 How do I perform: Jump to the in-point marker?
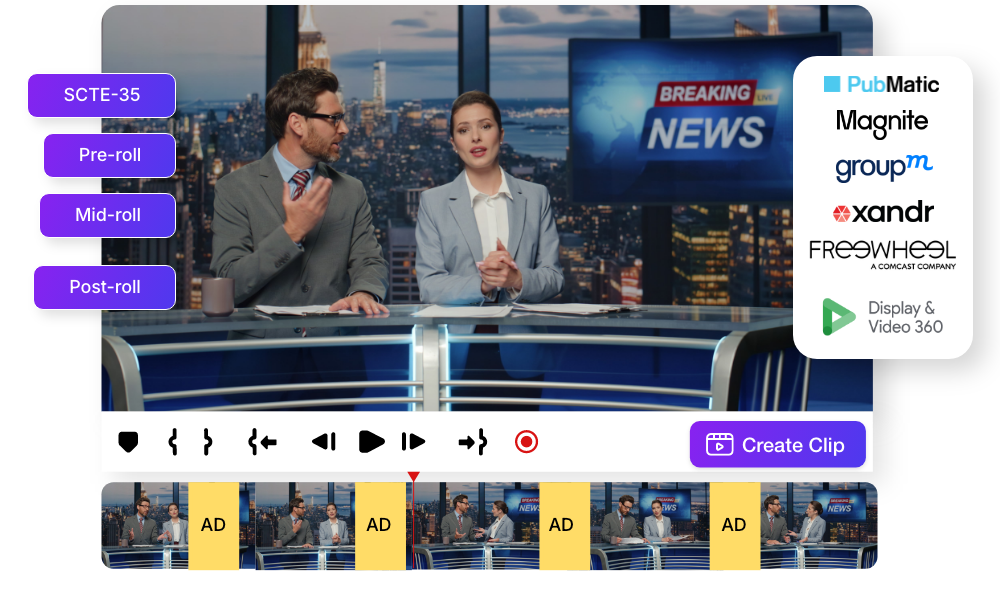(262, 442)
